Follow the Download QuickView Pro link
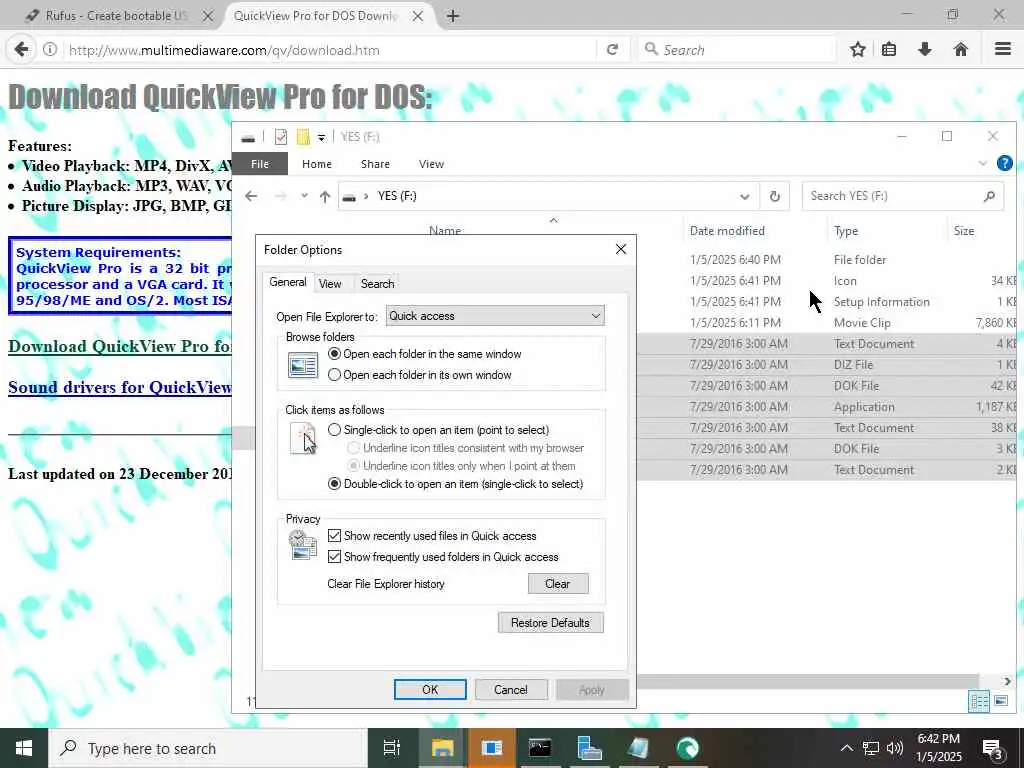The width and height of the screenshot is (1024, 768). point(120,346)
